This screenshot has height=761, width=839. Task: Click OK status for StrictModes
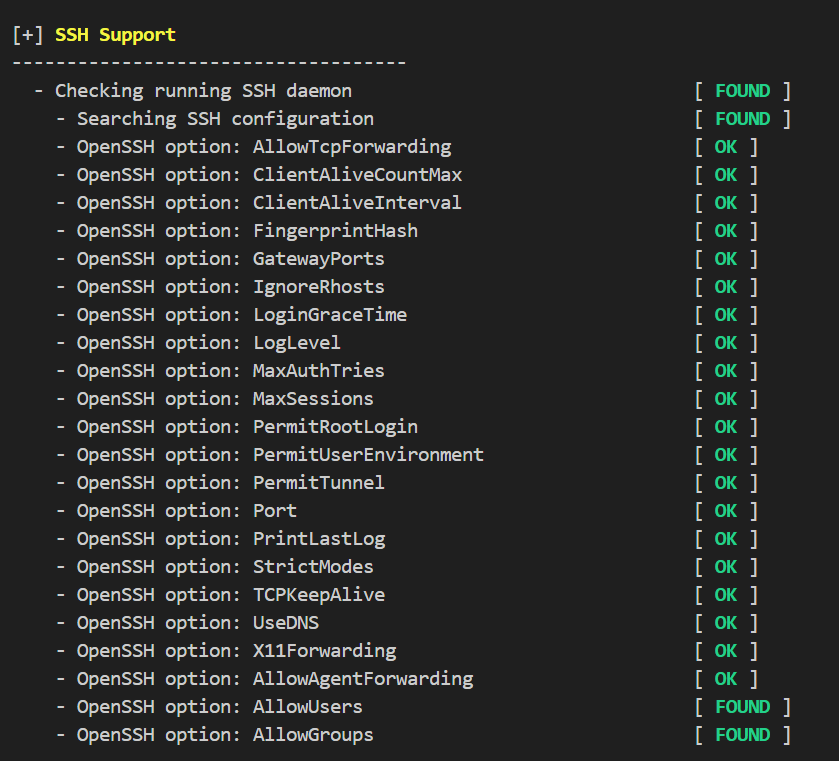click(x=726, y=567)
